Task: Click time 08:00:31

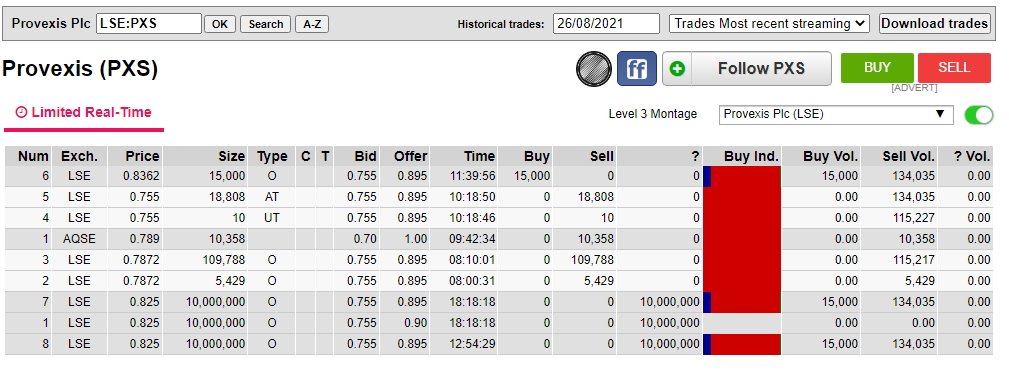Action: click(472, 281)
